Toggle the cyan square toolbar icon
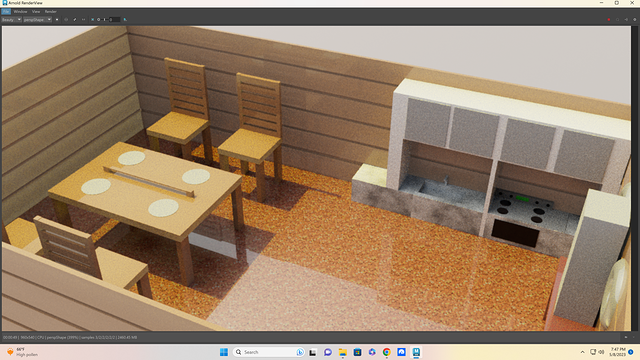Image resolution: width=640 pixels, height=360 pixels. (93, 19)
